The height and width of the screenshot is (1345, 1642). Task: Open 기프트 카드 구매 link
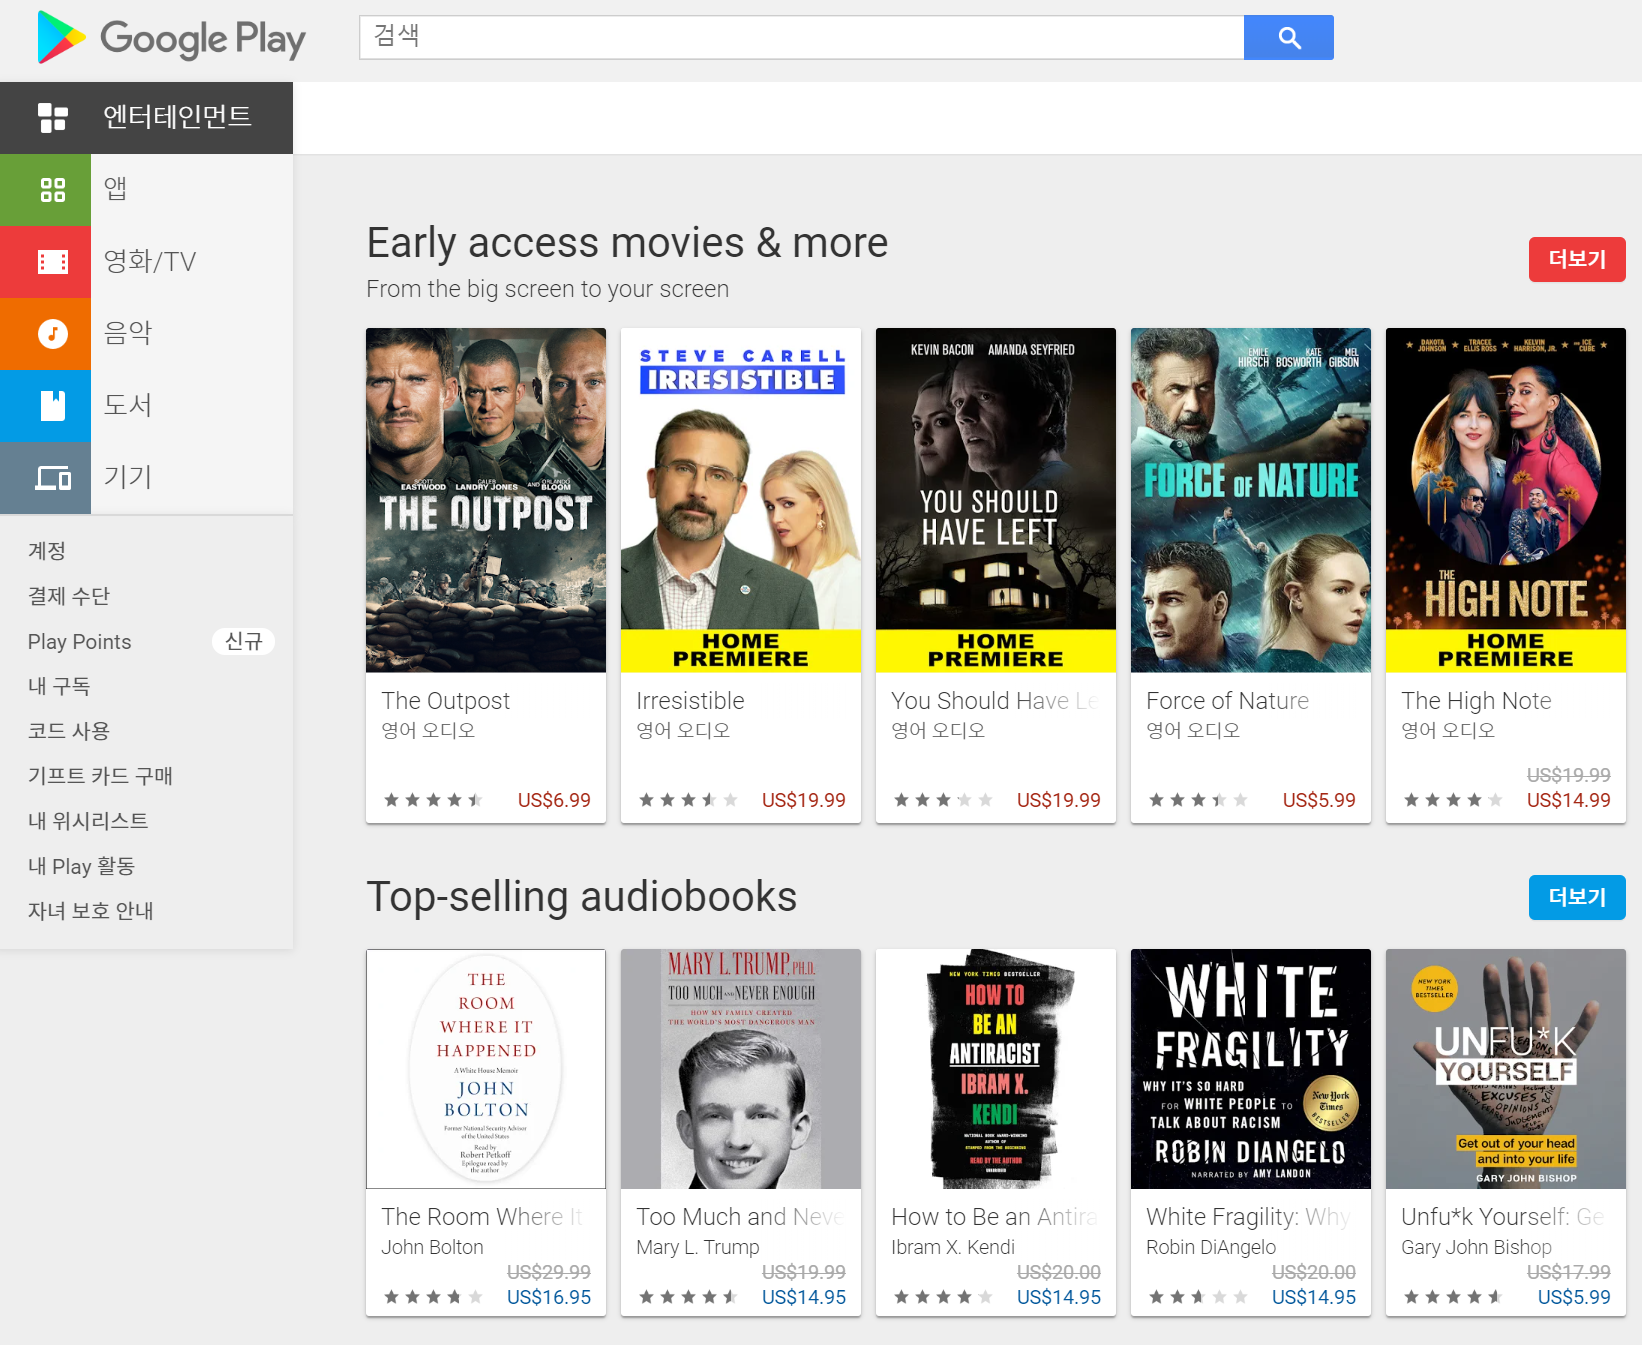100,776
